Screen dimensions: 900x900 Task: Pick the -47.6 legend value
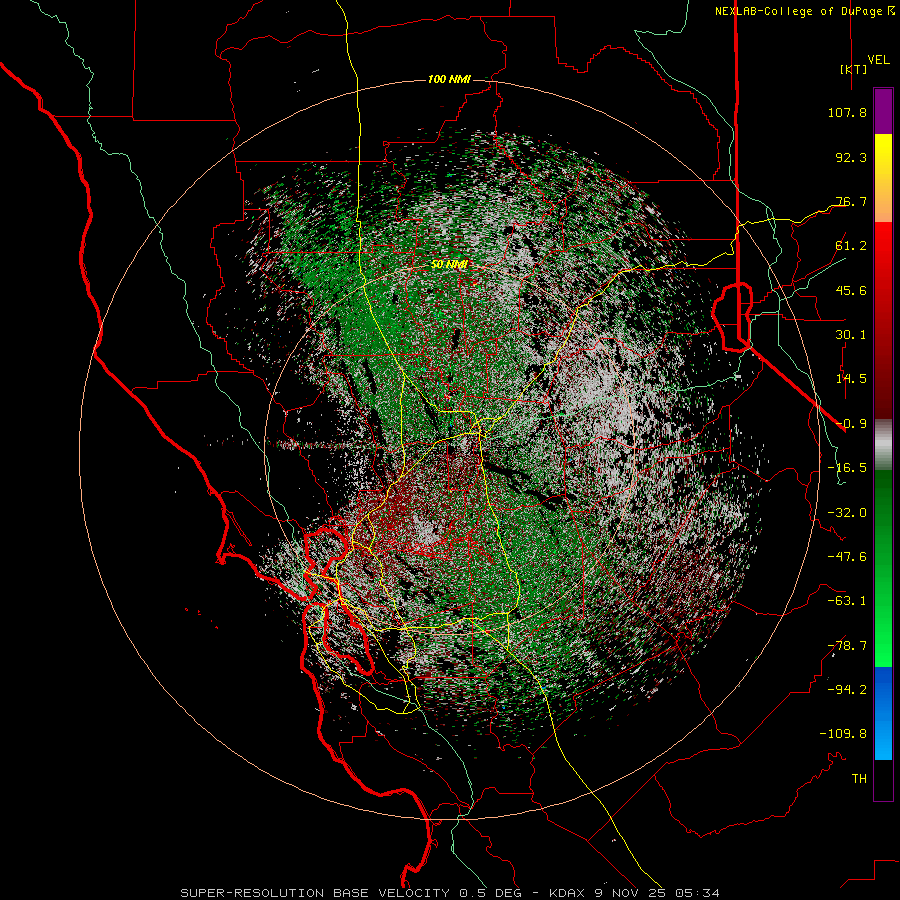(847, 557)
